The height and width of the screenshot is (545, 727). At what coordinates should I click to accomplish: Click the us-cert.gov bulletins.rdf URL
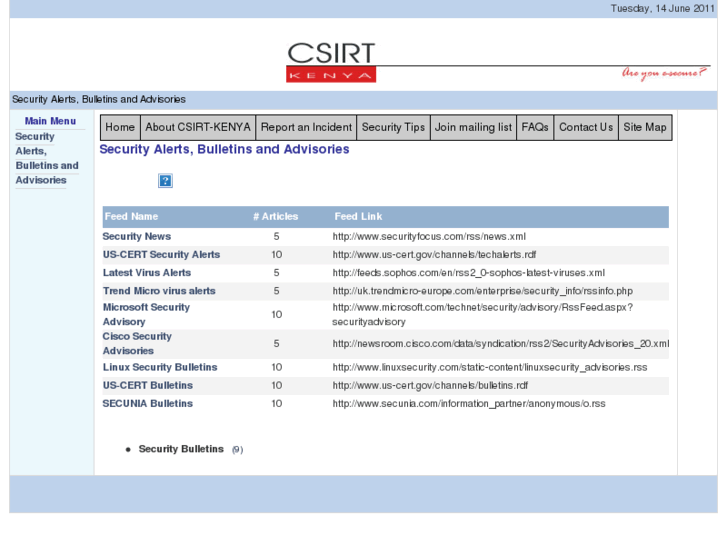coord(430,385)
